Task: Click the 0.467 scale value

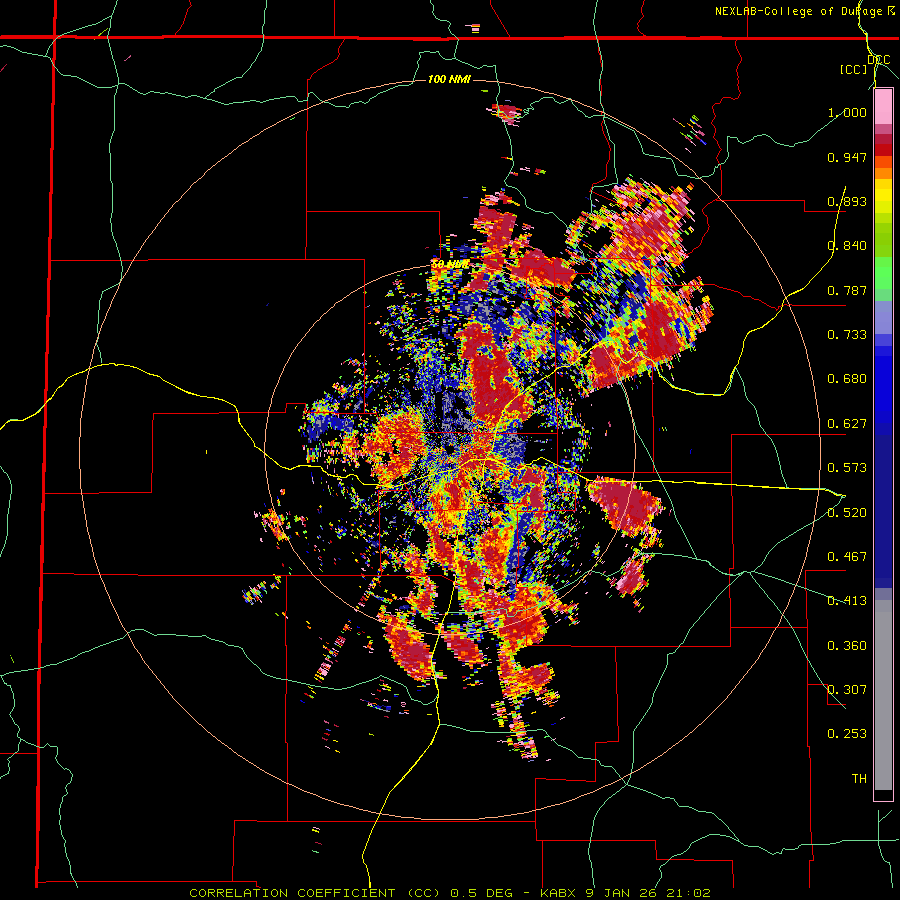Action: (x=847, y=557)
